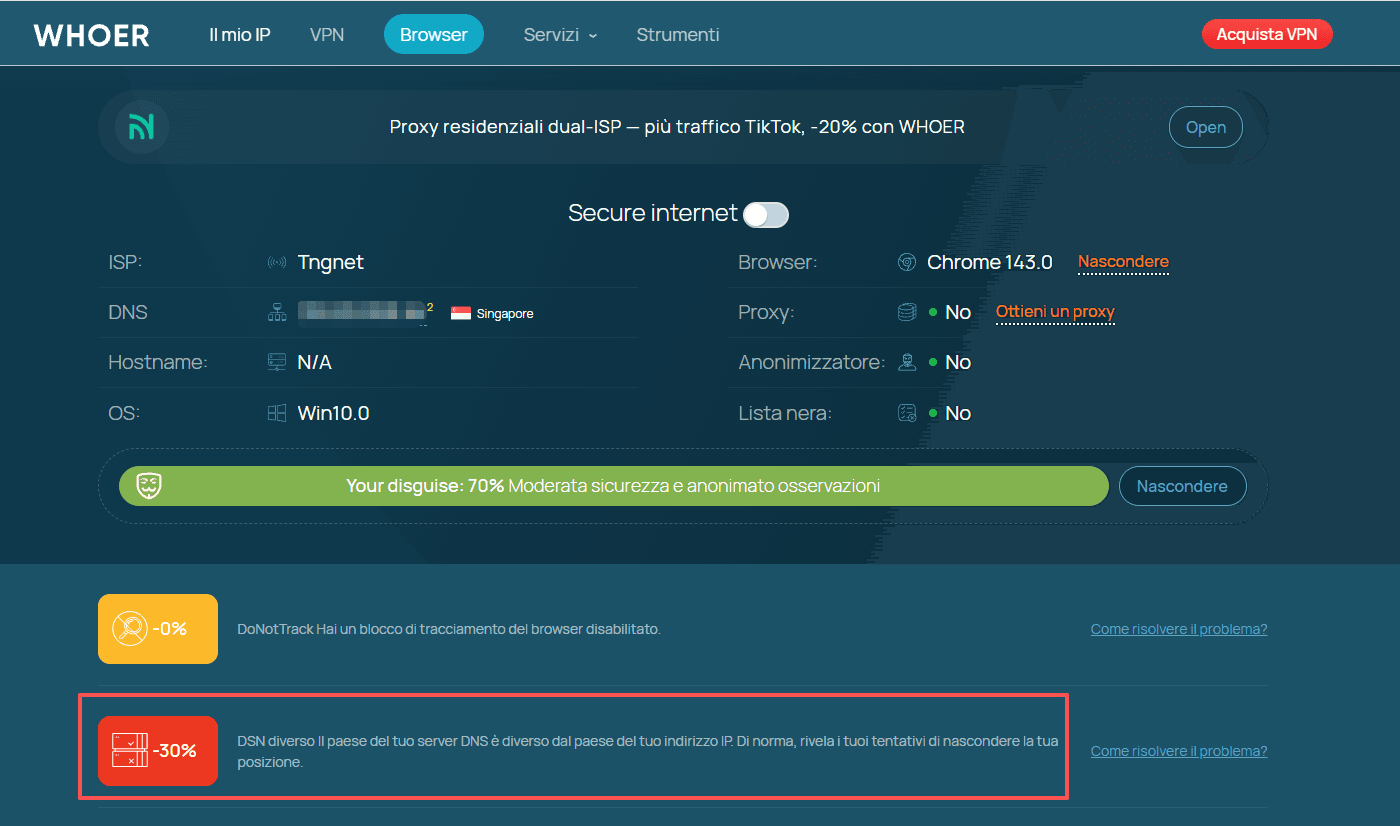The image size is (1400, 826).
Task: Click the green proxy banner logo icon
Action: tap(141, 127)
